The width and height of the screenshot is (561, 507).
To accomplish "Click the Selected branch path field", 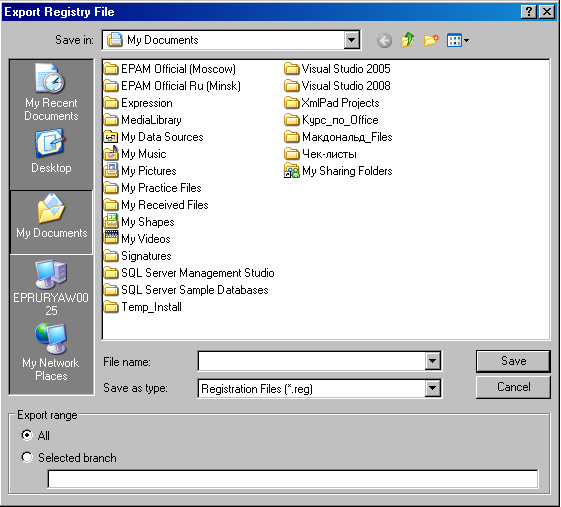I will [293, 479].
